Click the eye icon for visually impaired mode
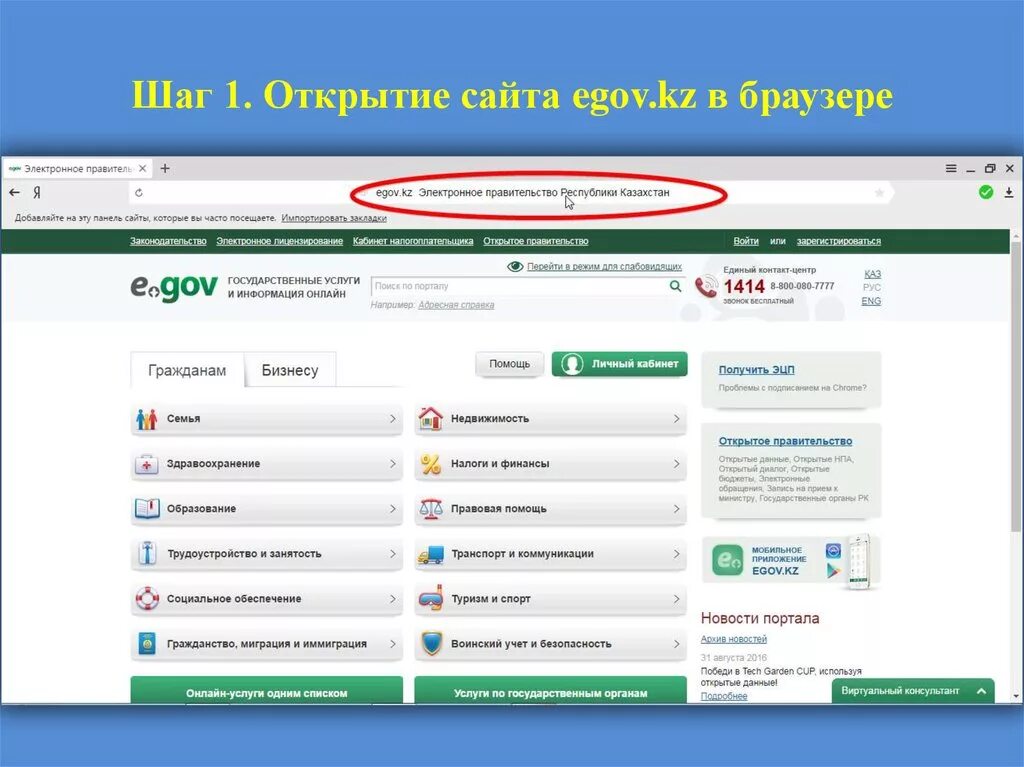This screenshot has height=767, width=1024. coord(515,267)
